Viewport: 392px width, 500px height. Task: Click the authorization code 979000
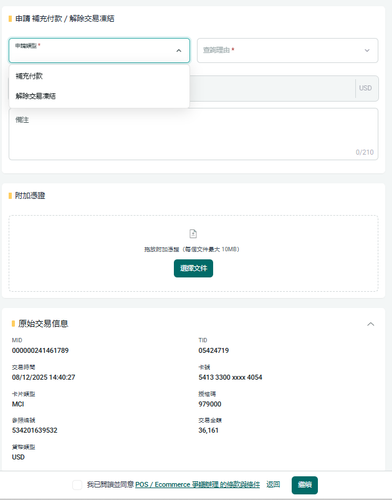tap(210, 404)
